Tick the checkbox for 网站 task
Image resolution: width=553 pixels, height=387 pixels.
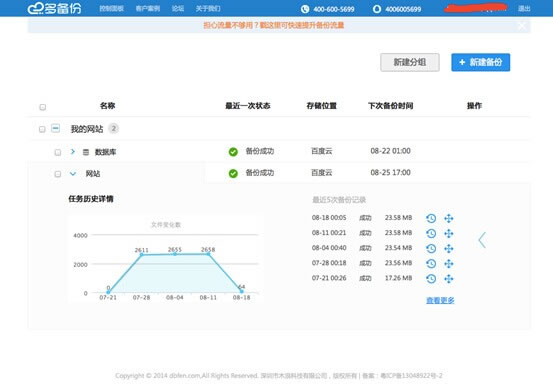(58, 174)
